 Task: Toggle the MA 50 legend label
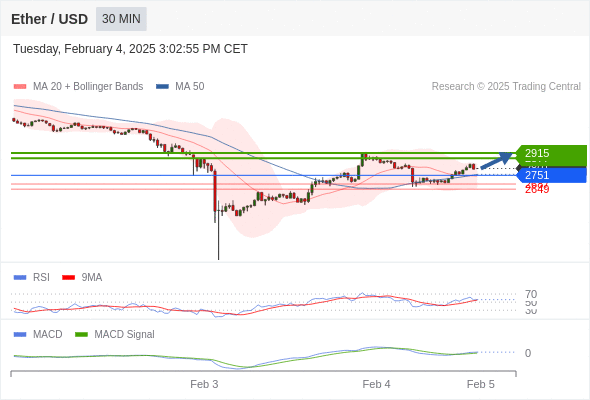click(190, 87)
